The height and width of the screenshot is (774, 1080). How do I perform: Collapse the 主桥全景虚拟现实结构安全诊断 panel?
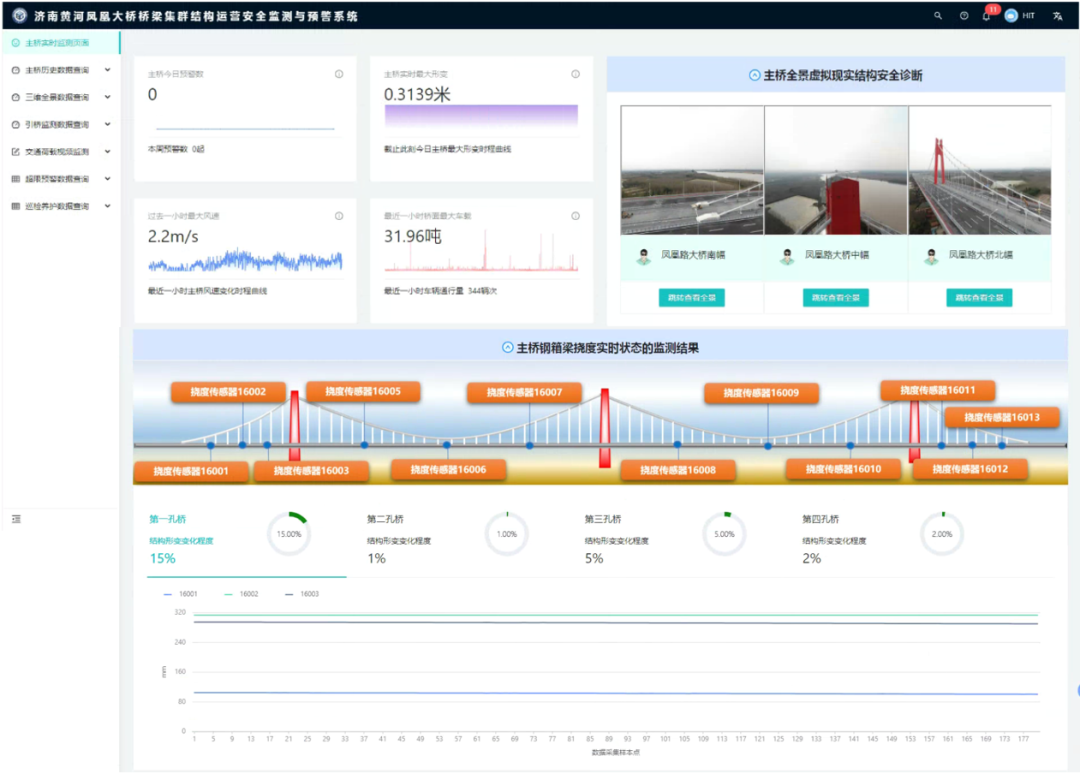pyautogui.click(x=755, y=75)
